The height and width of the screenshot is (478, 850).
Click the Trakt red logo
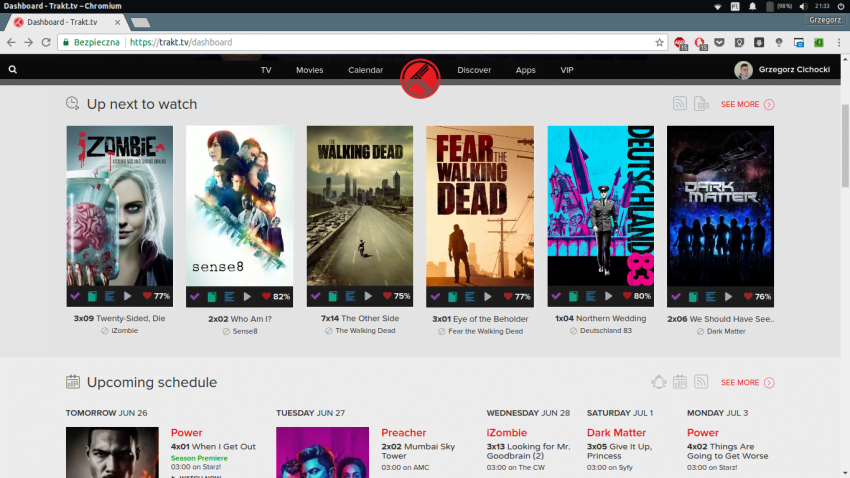(x=420, y=79)
